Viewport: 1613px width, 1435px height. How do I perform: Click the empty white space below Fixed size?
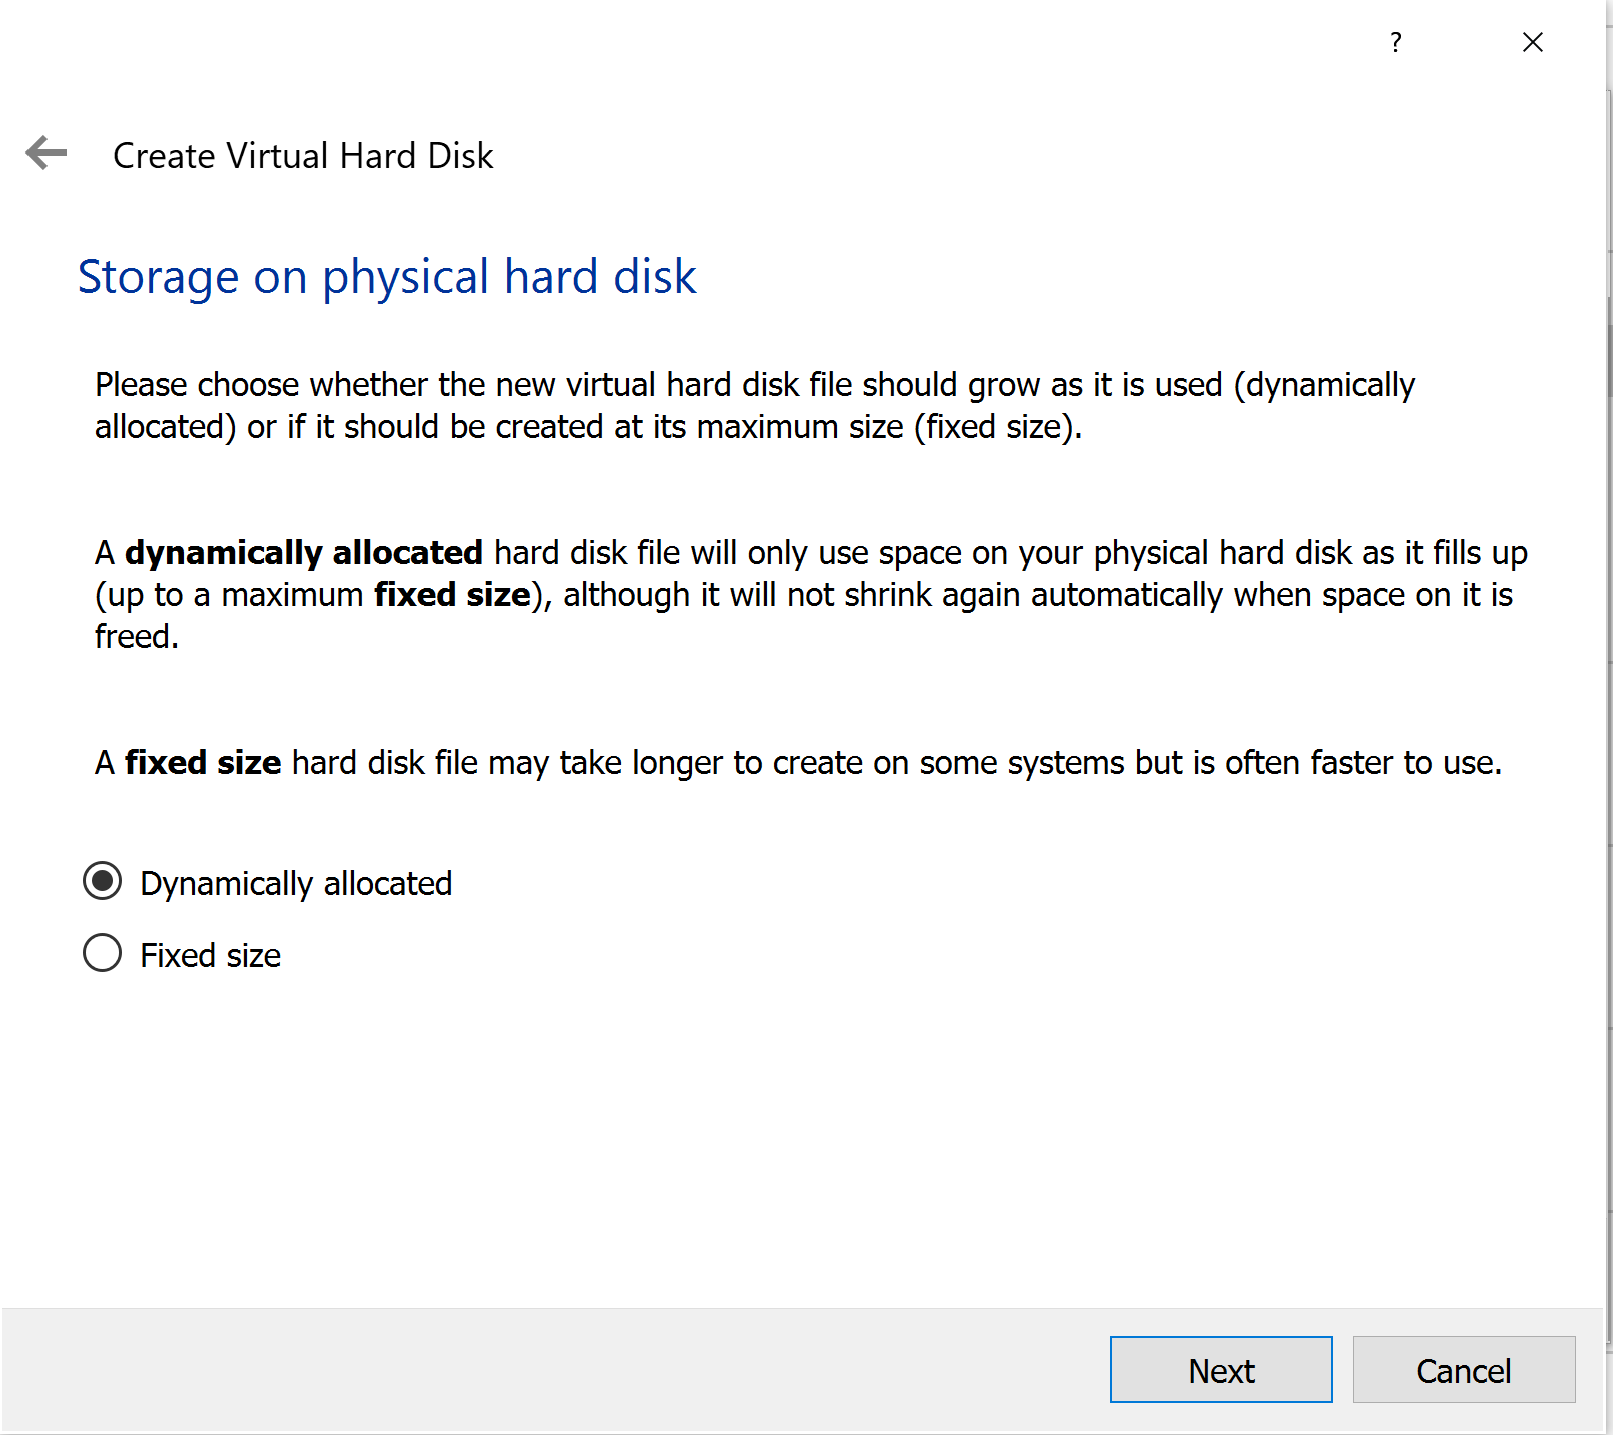pos(800,1140)
